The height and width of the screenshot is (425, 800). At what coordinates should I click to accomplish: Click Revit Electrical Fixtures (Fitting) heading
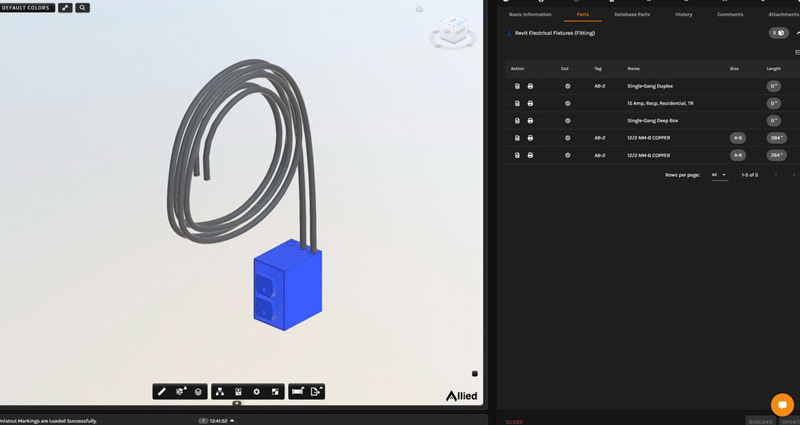tap(555, 33)
